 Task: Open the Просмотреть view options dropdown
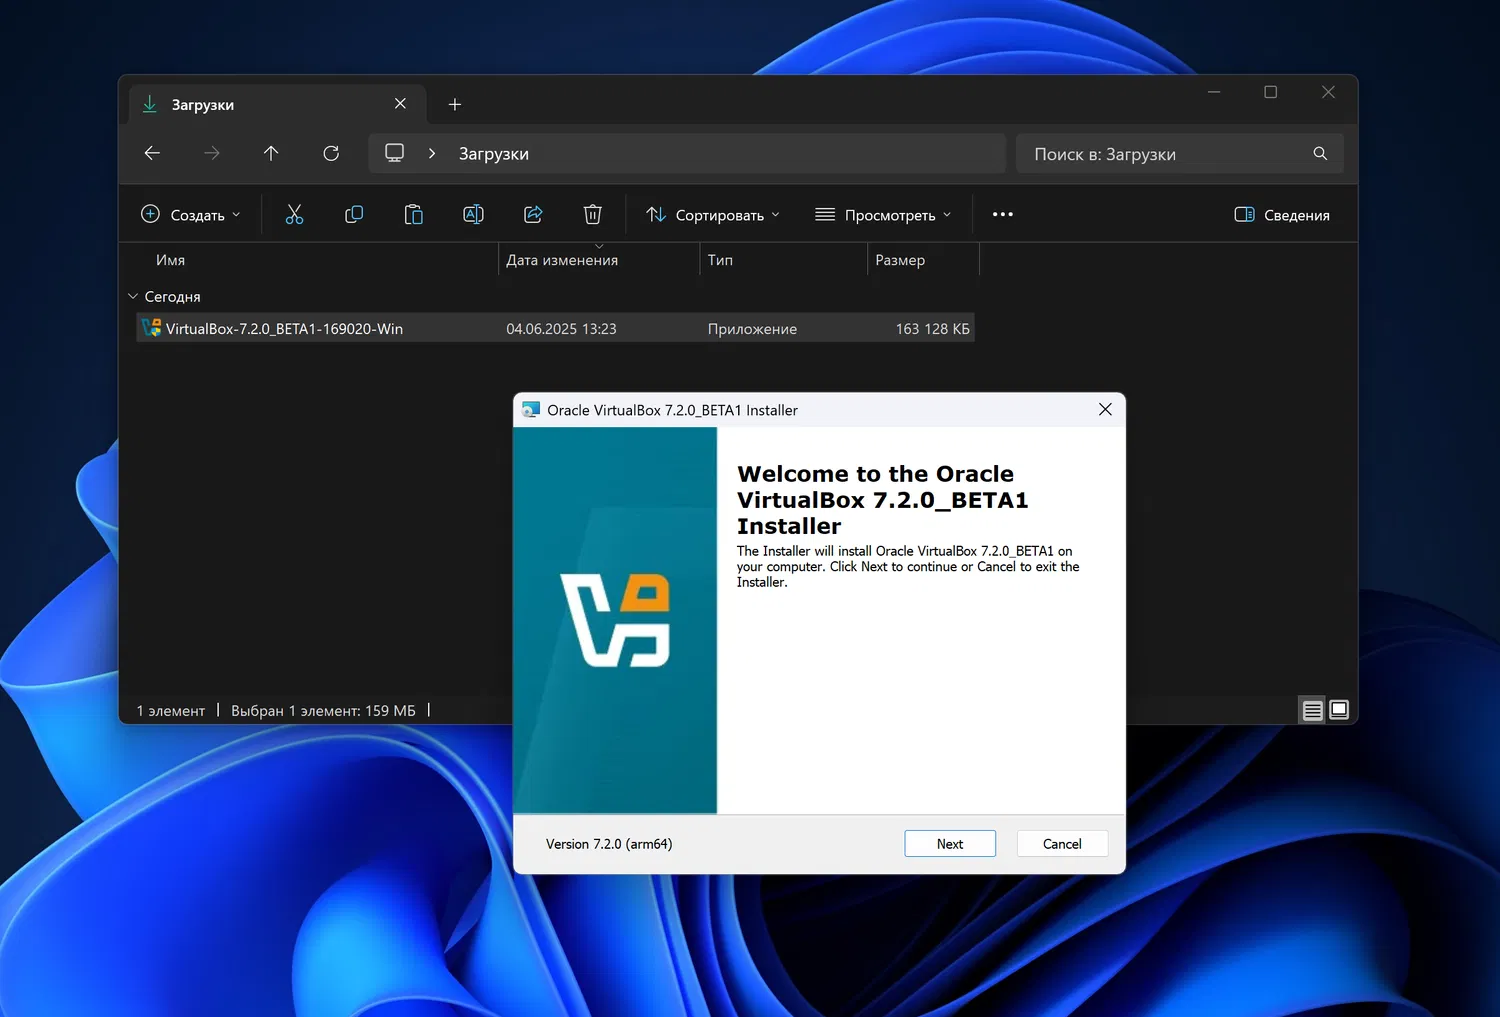pyautogui.click(x=883, y=214)
